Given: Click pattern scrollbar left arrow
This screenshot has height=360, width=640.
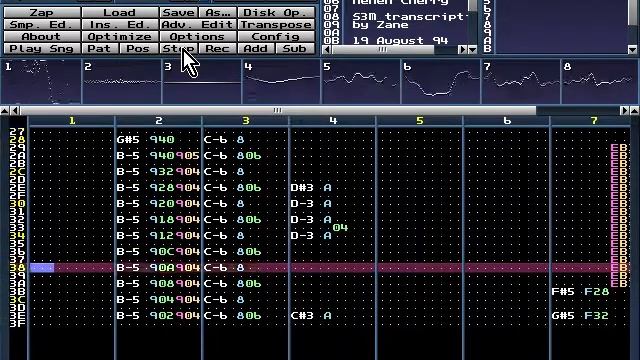Looking at the screenshot, I should [15, 110].
